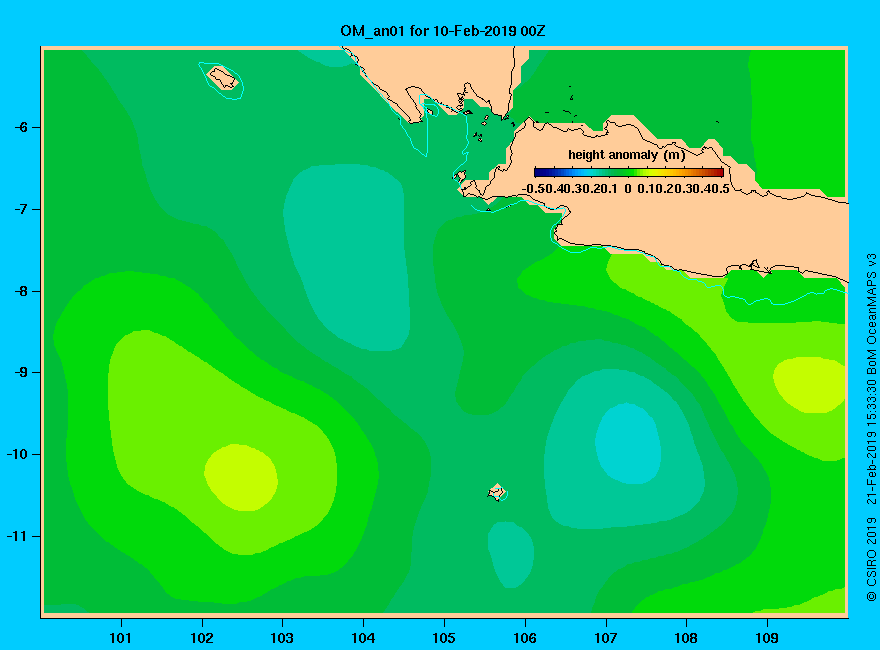Click the longitude label 103
880x650 pixels.
[282, 638]
